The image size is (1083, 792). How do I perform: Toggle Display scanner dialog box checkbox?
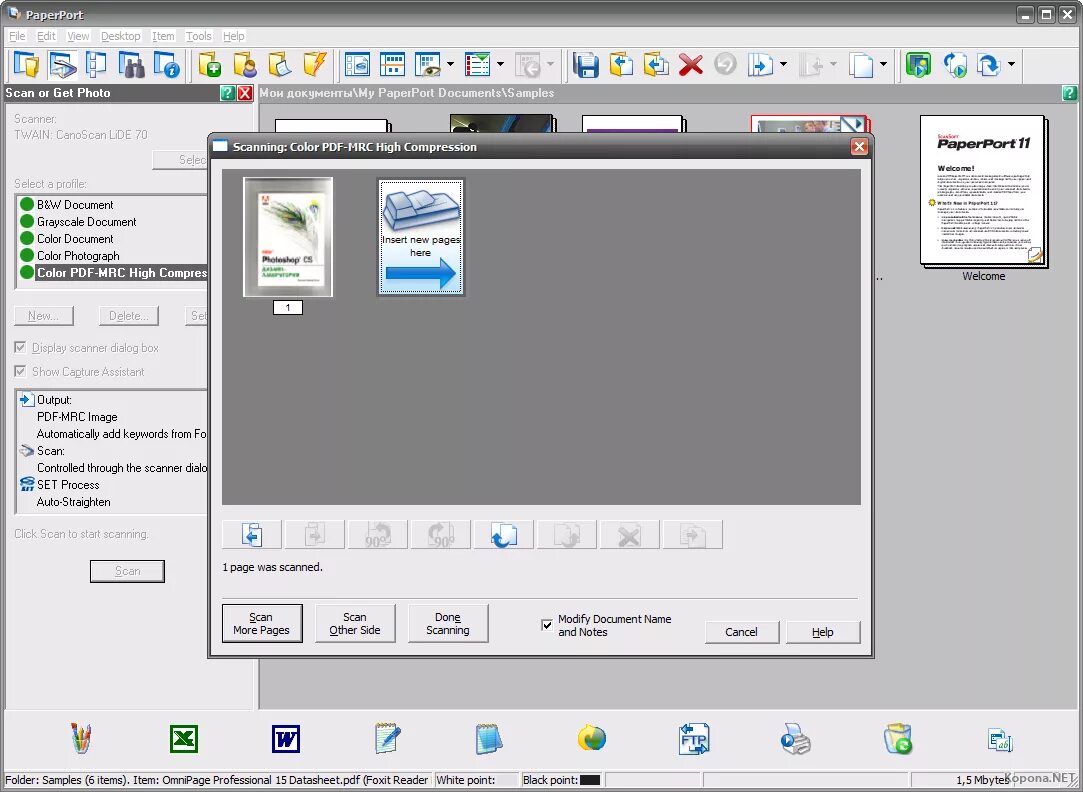point(21,347)
